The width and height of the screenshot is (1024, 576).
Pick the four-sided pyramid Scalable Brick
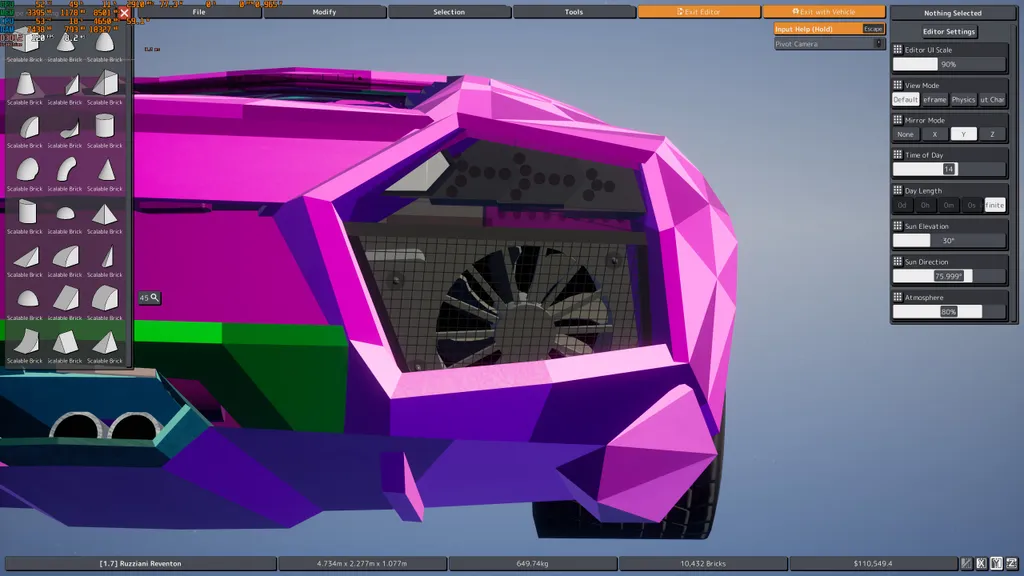104,214
